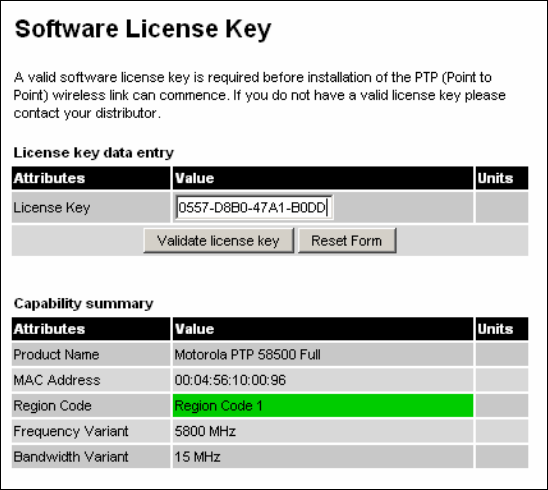Select the MAC Address value 00:04:56:10:00:96
This screenshot has width=548, height=490.
click(230, 380)
